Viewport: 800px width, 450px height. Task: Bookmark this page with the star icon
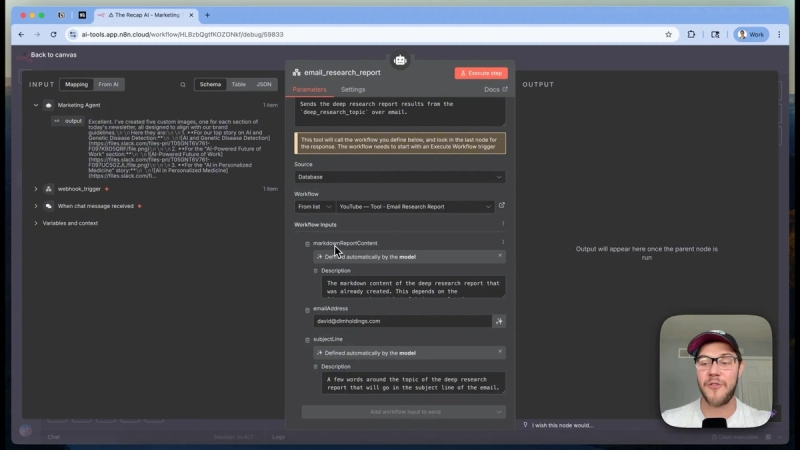[x=668, y=34]
